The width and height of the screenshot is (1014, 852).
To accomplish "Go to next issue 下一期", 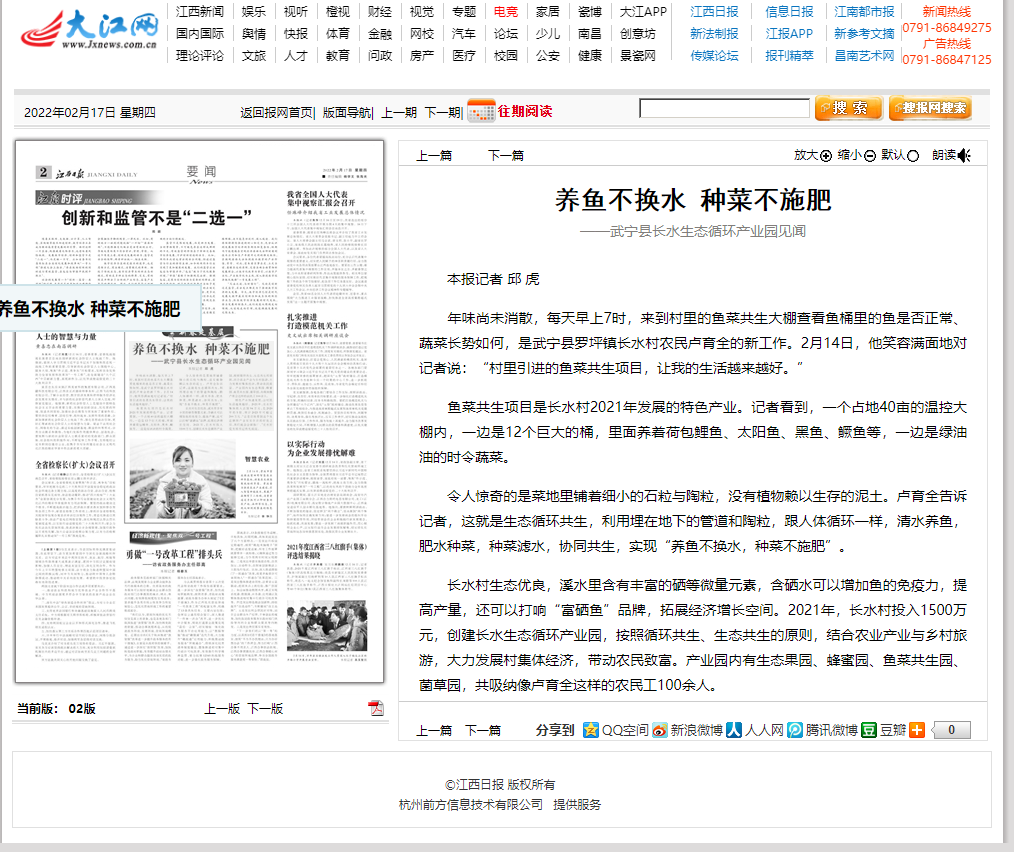I will (x=442, y=113).
